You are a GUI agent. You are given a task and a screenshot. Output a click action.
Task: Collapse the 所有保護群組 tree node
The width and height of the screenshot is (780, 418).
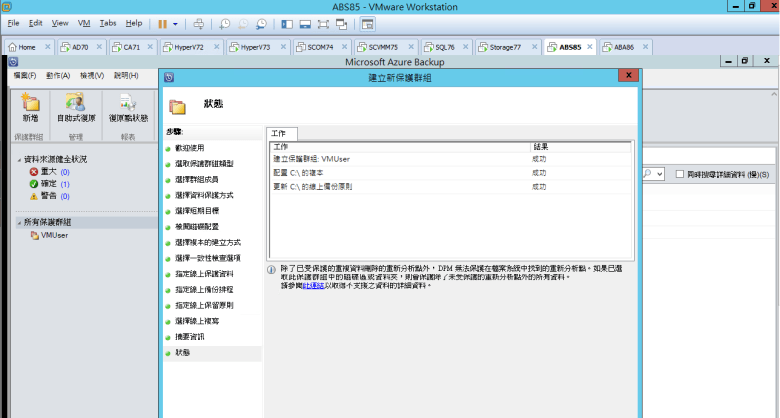coord(19,222)
